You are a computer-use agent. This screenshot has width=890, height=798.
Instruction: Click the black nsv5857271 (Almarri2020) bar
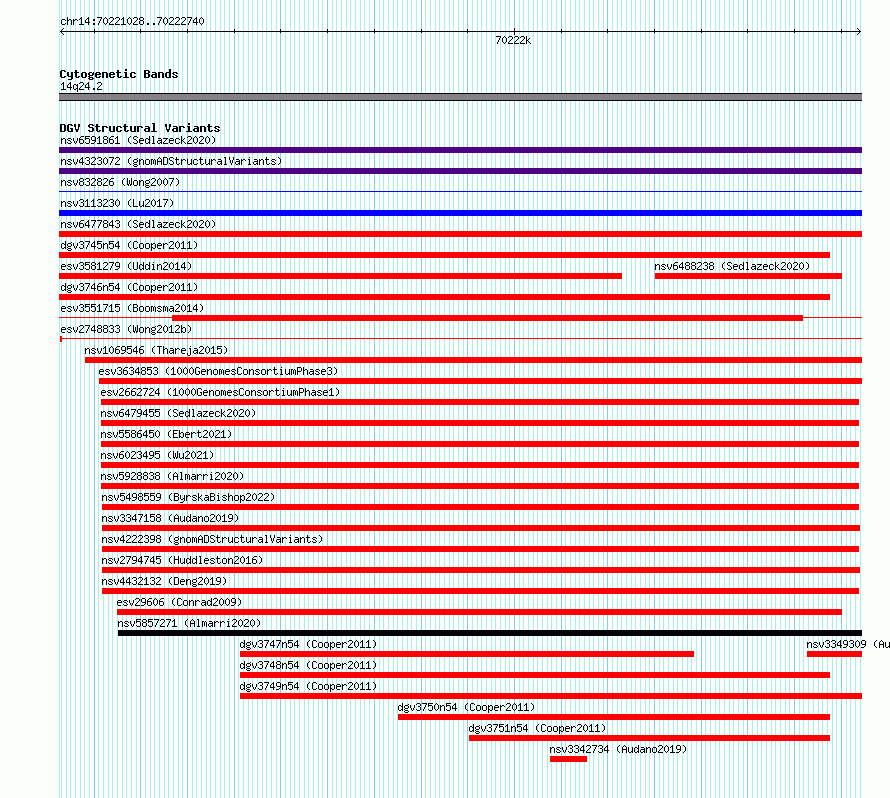pyautogui.click(x=490, y=633)
